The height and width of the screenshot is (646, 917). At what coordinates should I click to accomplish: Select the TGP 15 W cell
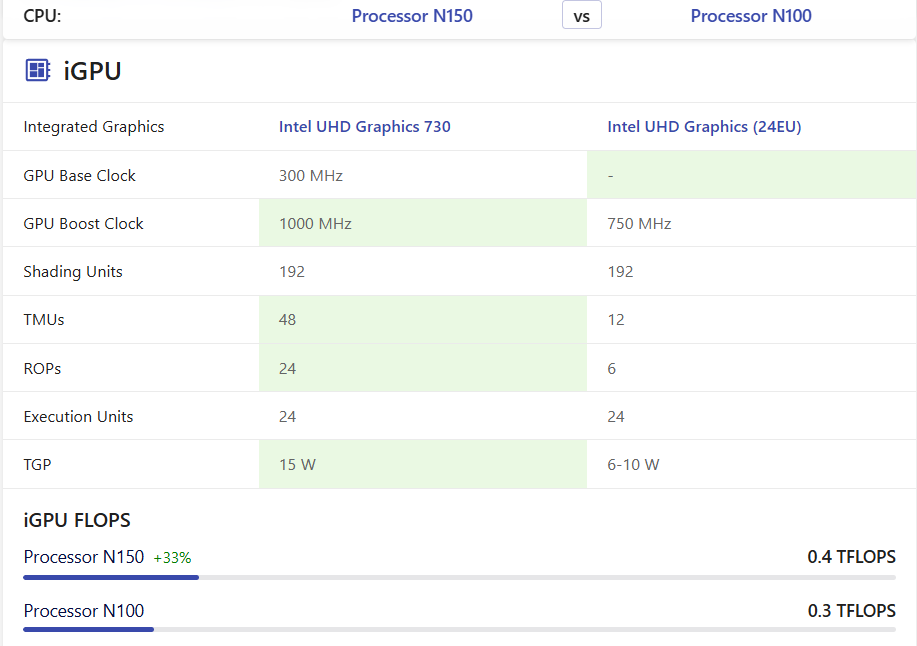[423, 464]
